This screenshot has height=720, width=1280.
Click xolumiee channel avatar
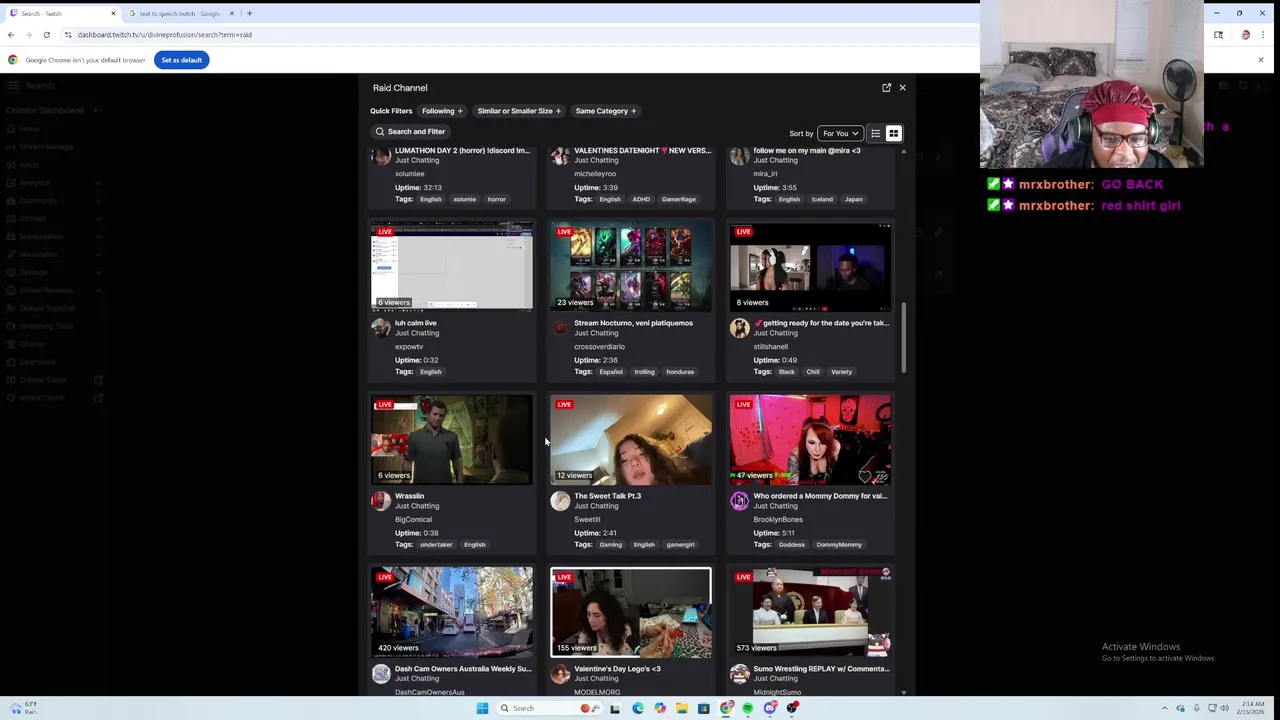pos(380,156)
